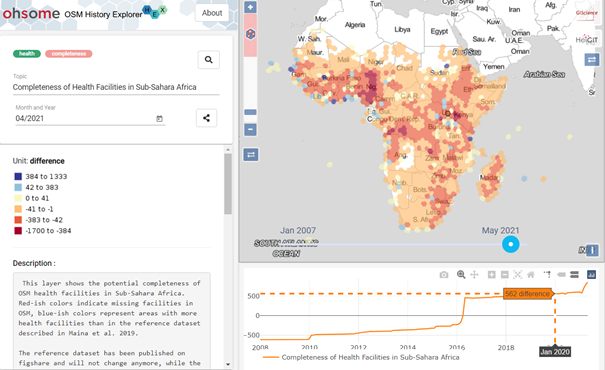Image resolution: width=605 pixels, height=370 pixels.
Task: Select the completeness tag chip
Action: pyautogui.click(x=69, y=54)
